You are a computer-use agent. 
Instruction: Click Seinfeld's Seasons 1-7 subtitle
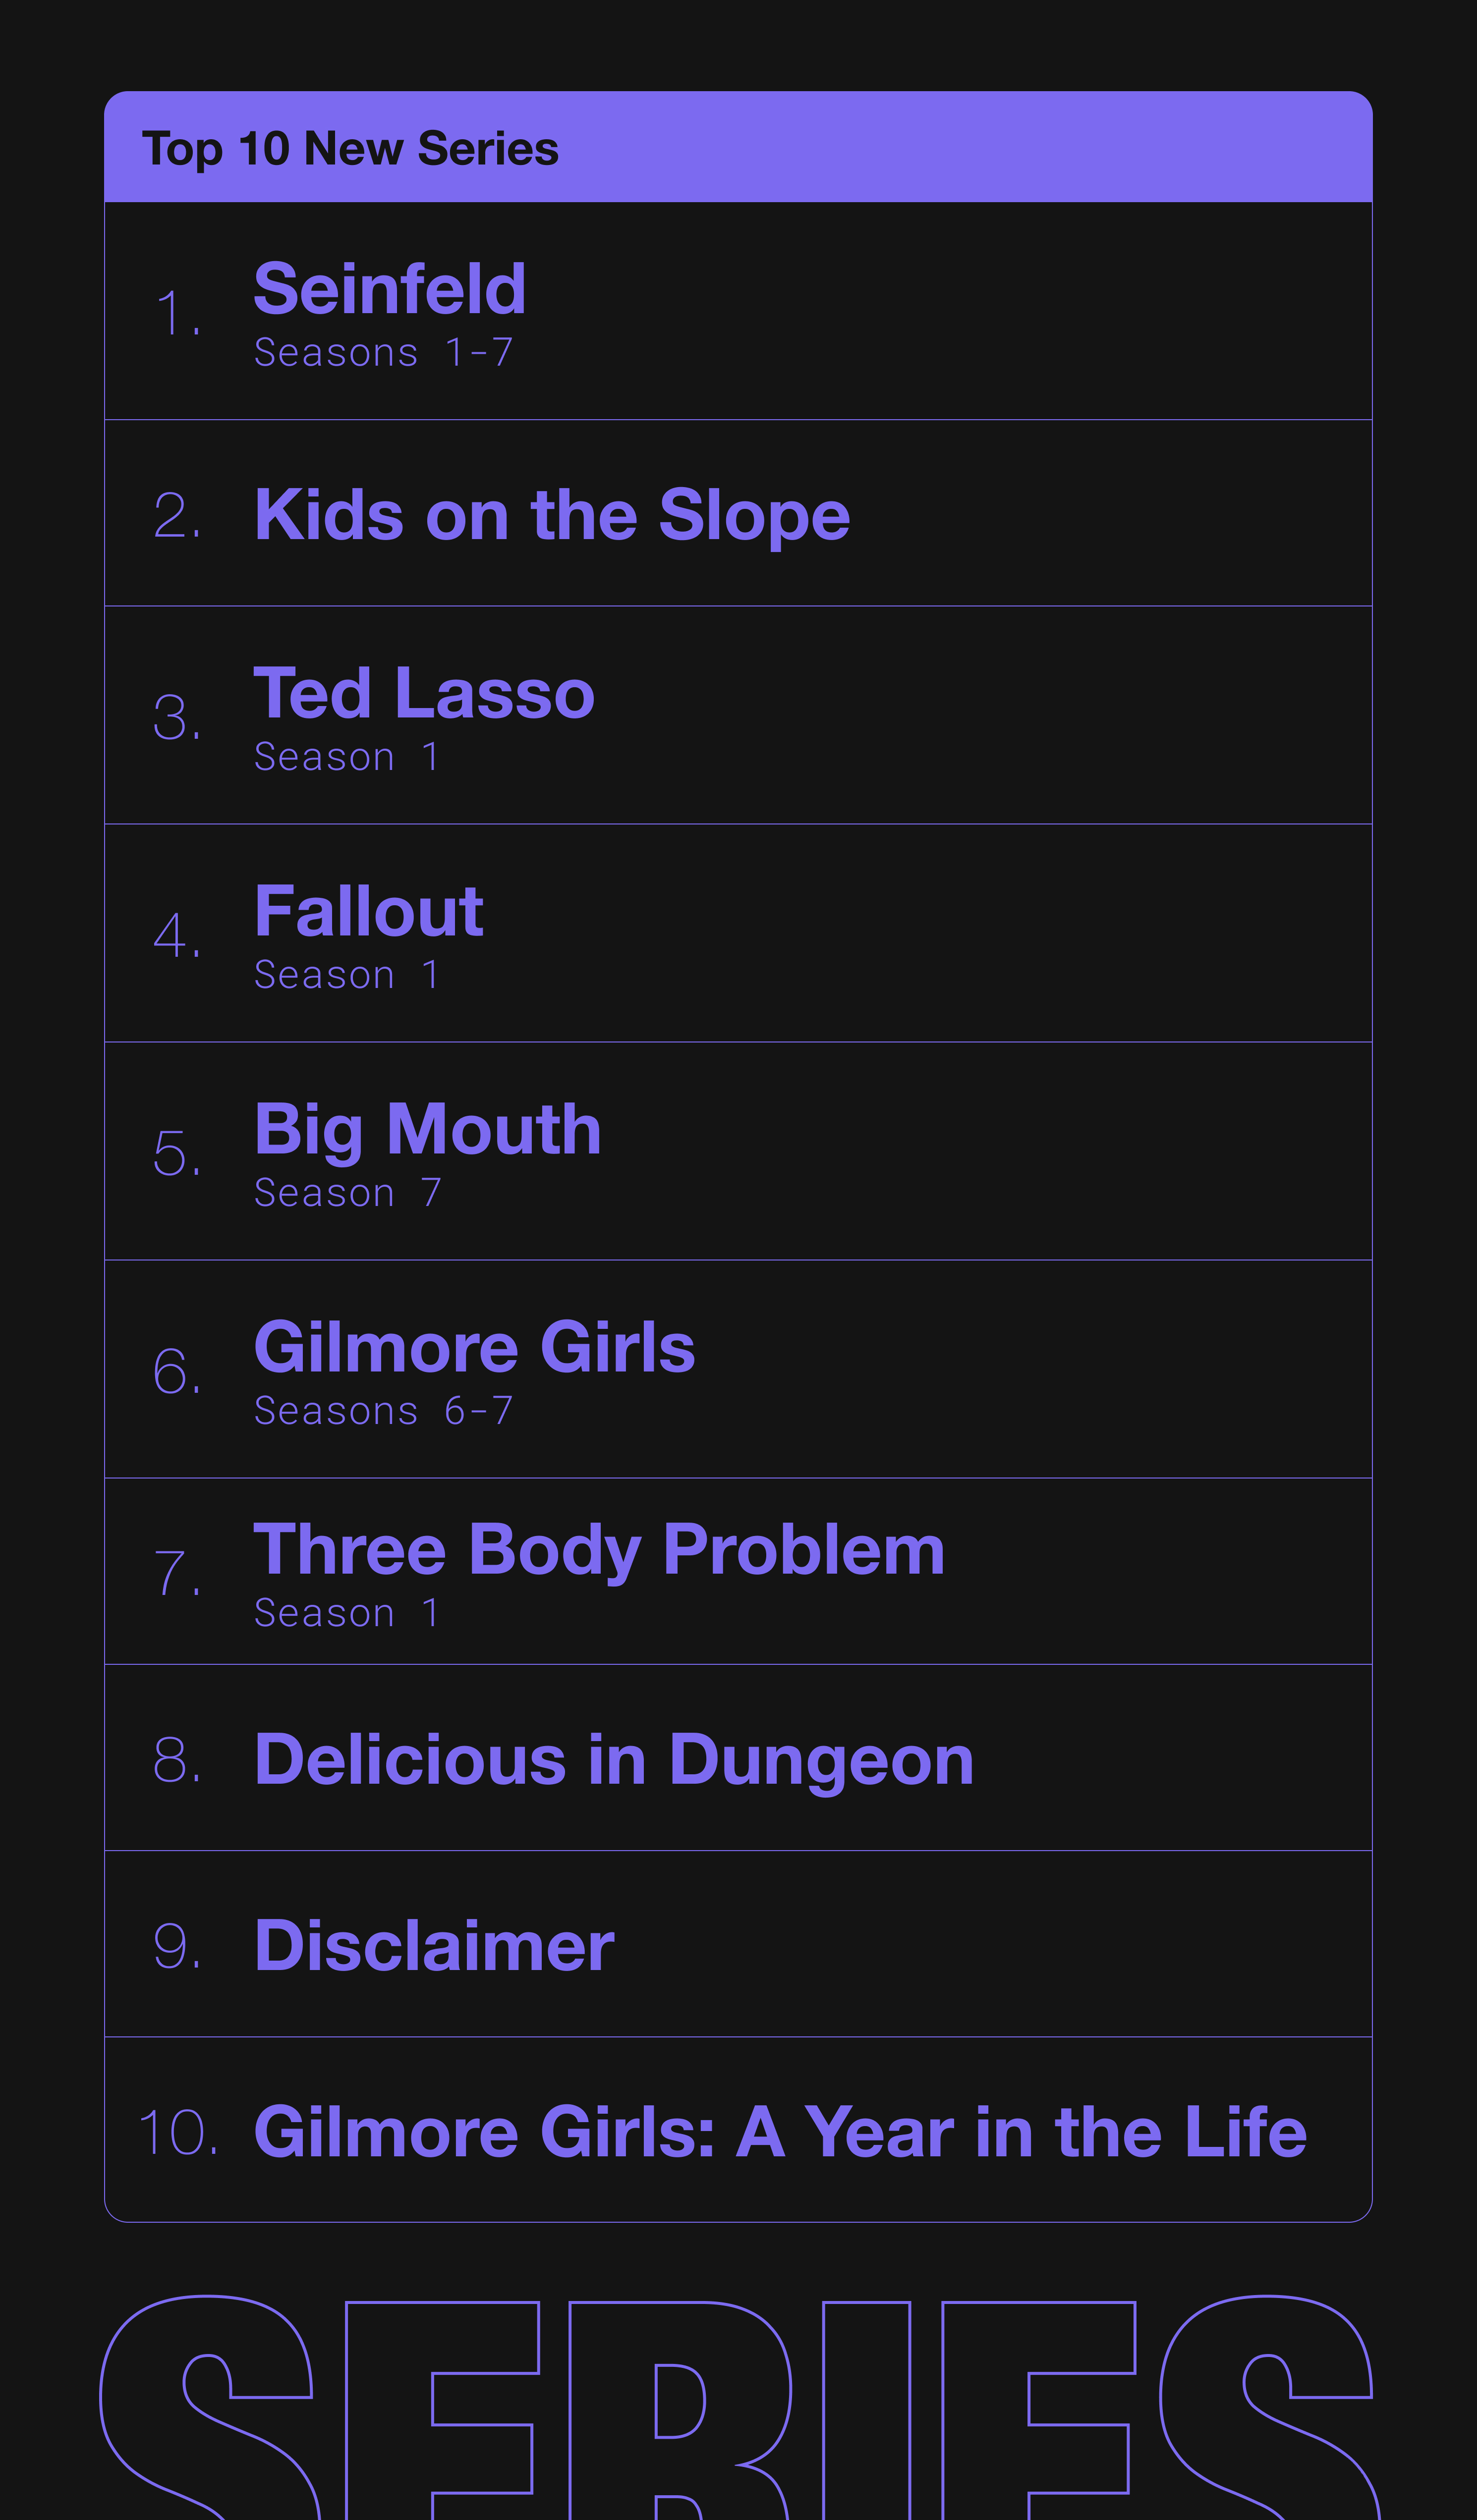pos(383,353)
